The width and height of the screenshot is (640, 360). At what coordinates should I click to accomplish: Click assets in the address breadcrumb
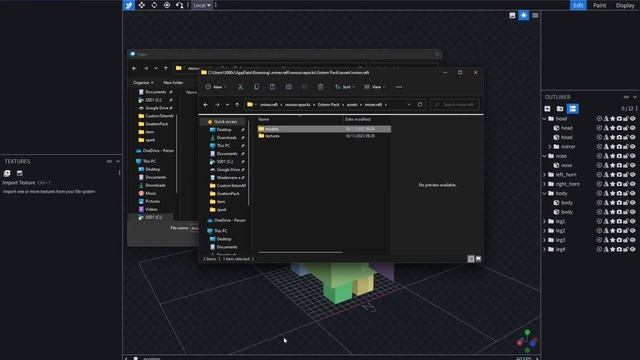tap(352, 105)
